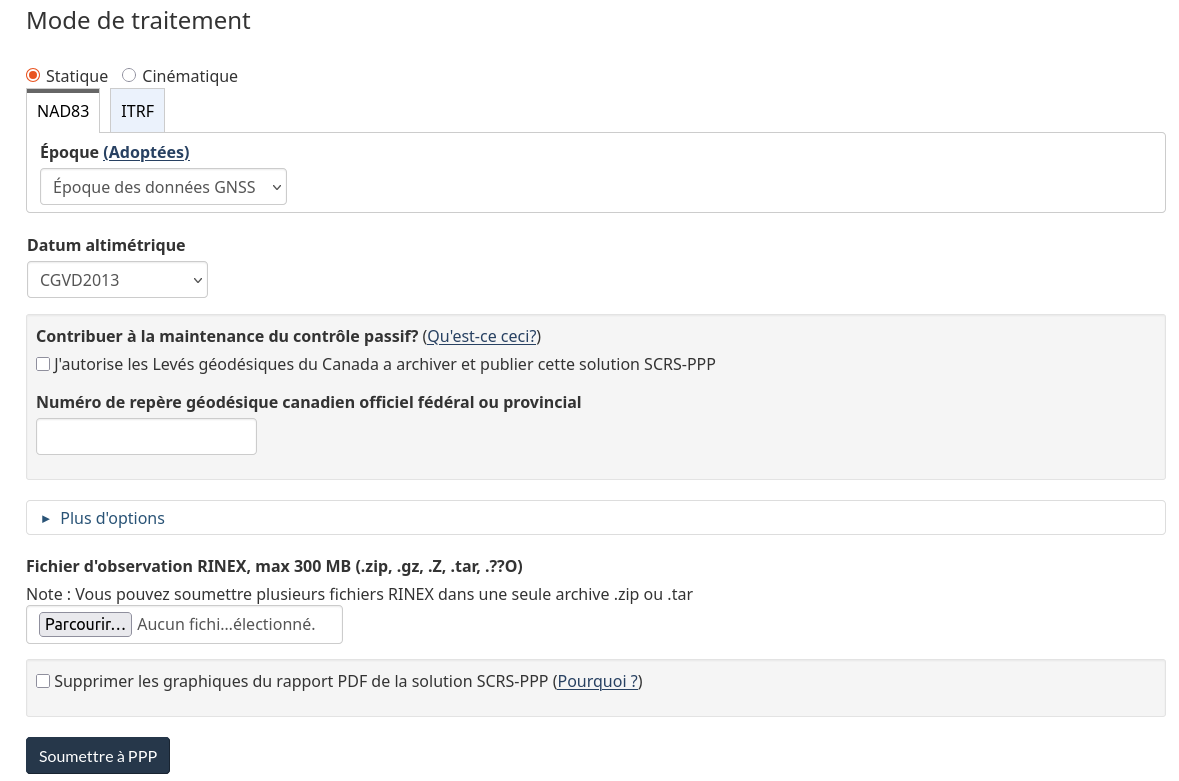Switch to the NAD83 tab
This screenshot has width=1179, height=781.
(63, 111)
